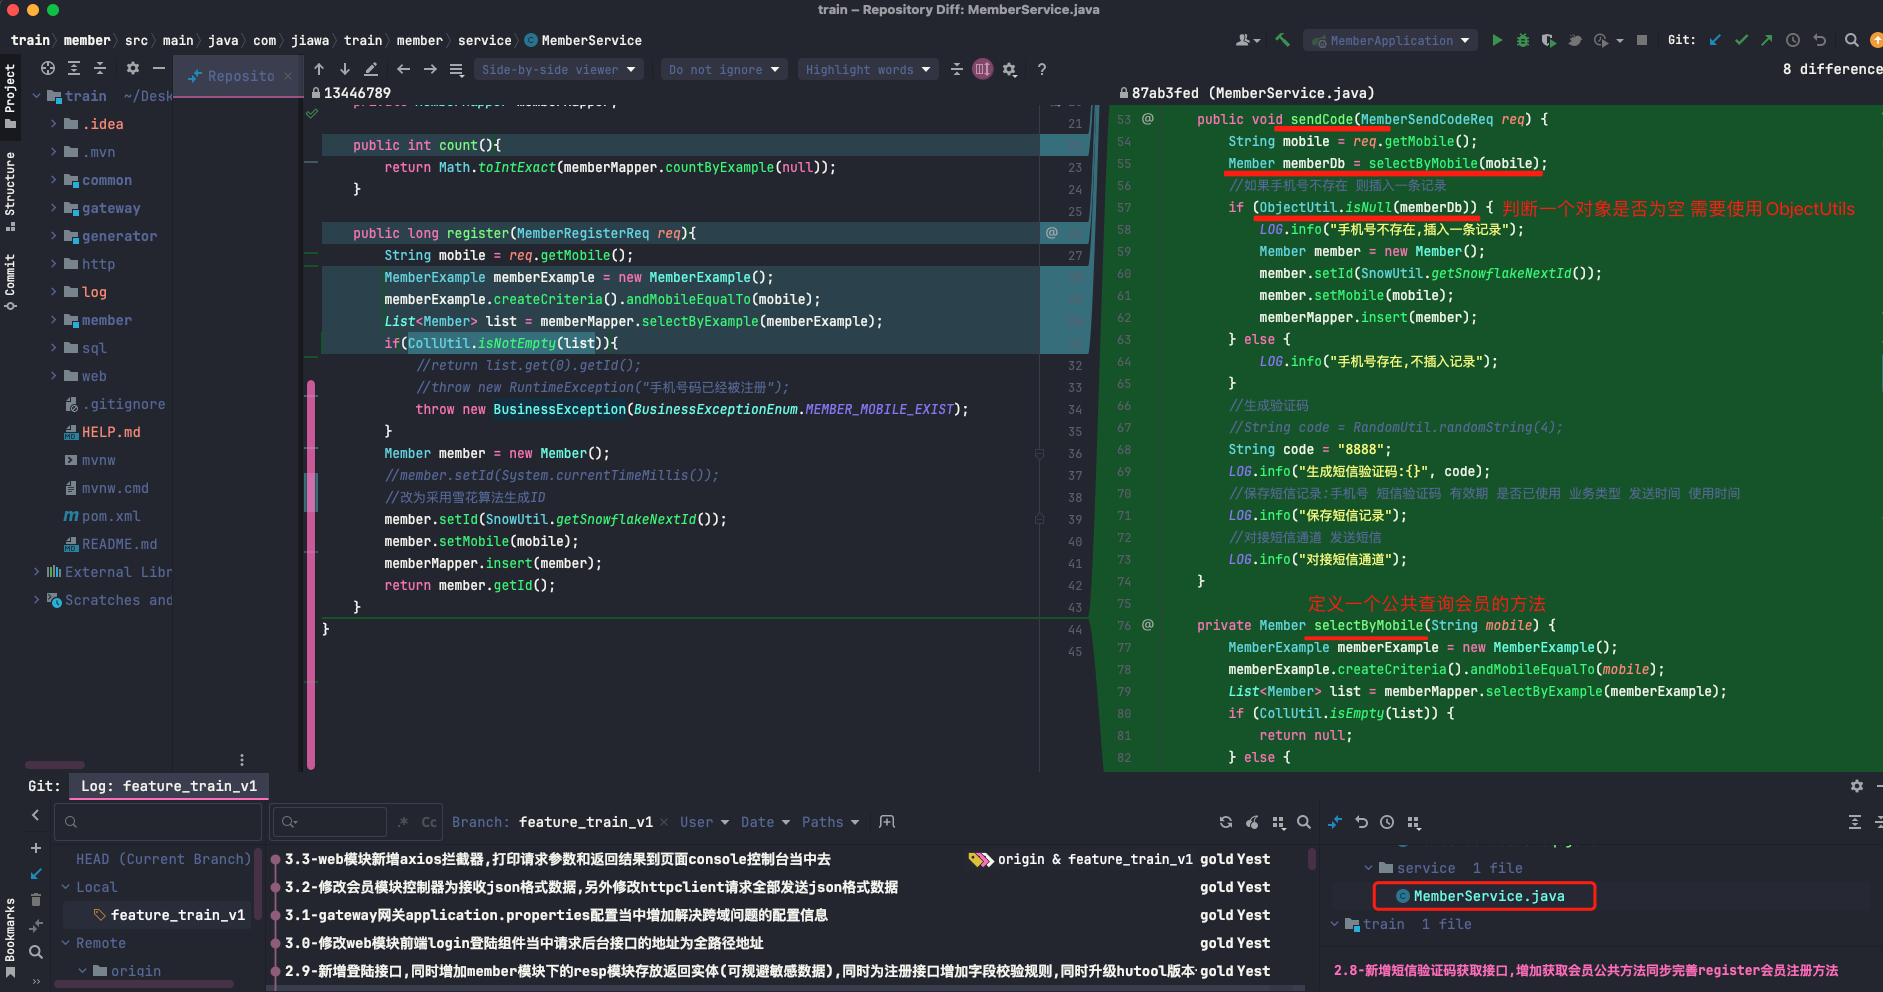Click the 'service' breadcrumb item

[x=484, y=40]
